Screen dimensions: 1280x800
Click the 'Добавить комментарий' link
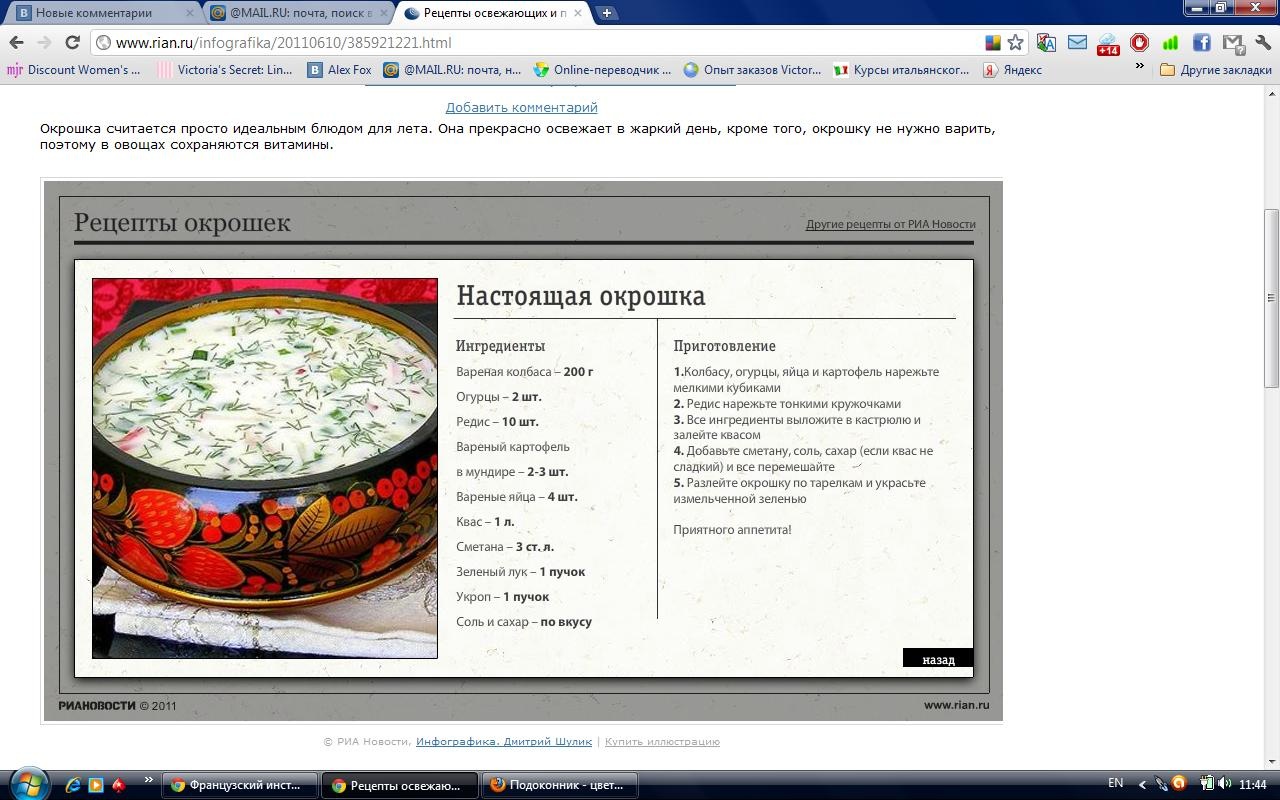click(x=521, y=107)
